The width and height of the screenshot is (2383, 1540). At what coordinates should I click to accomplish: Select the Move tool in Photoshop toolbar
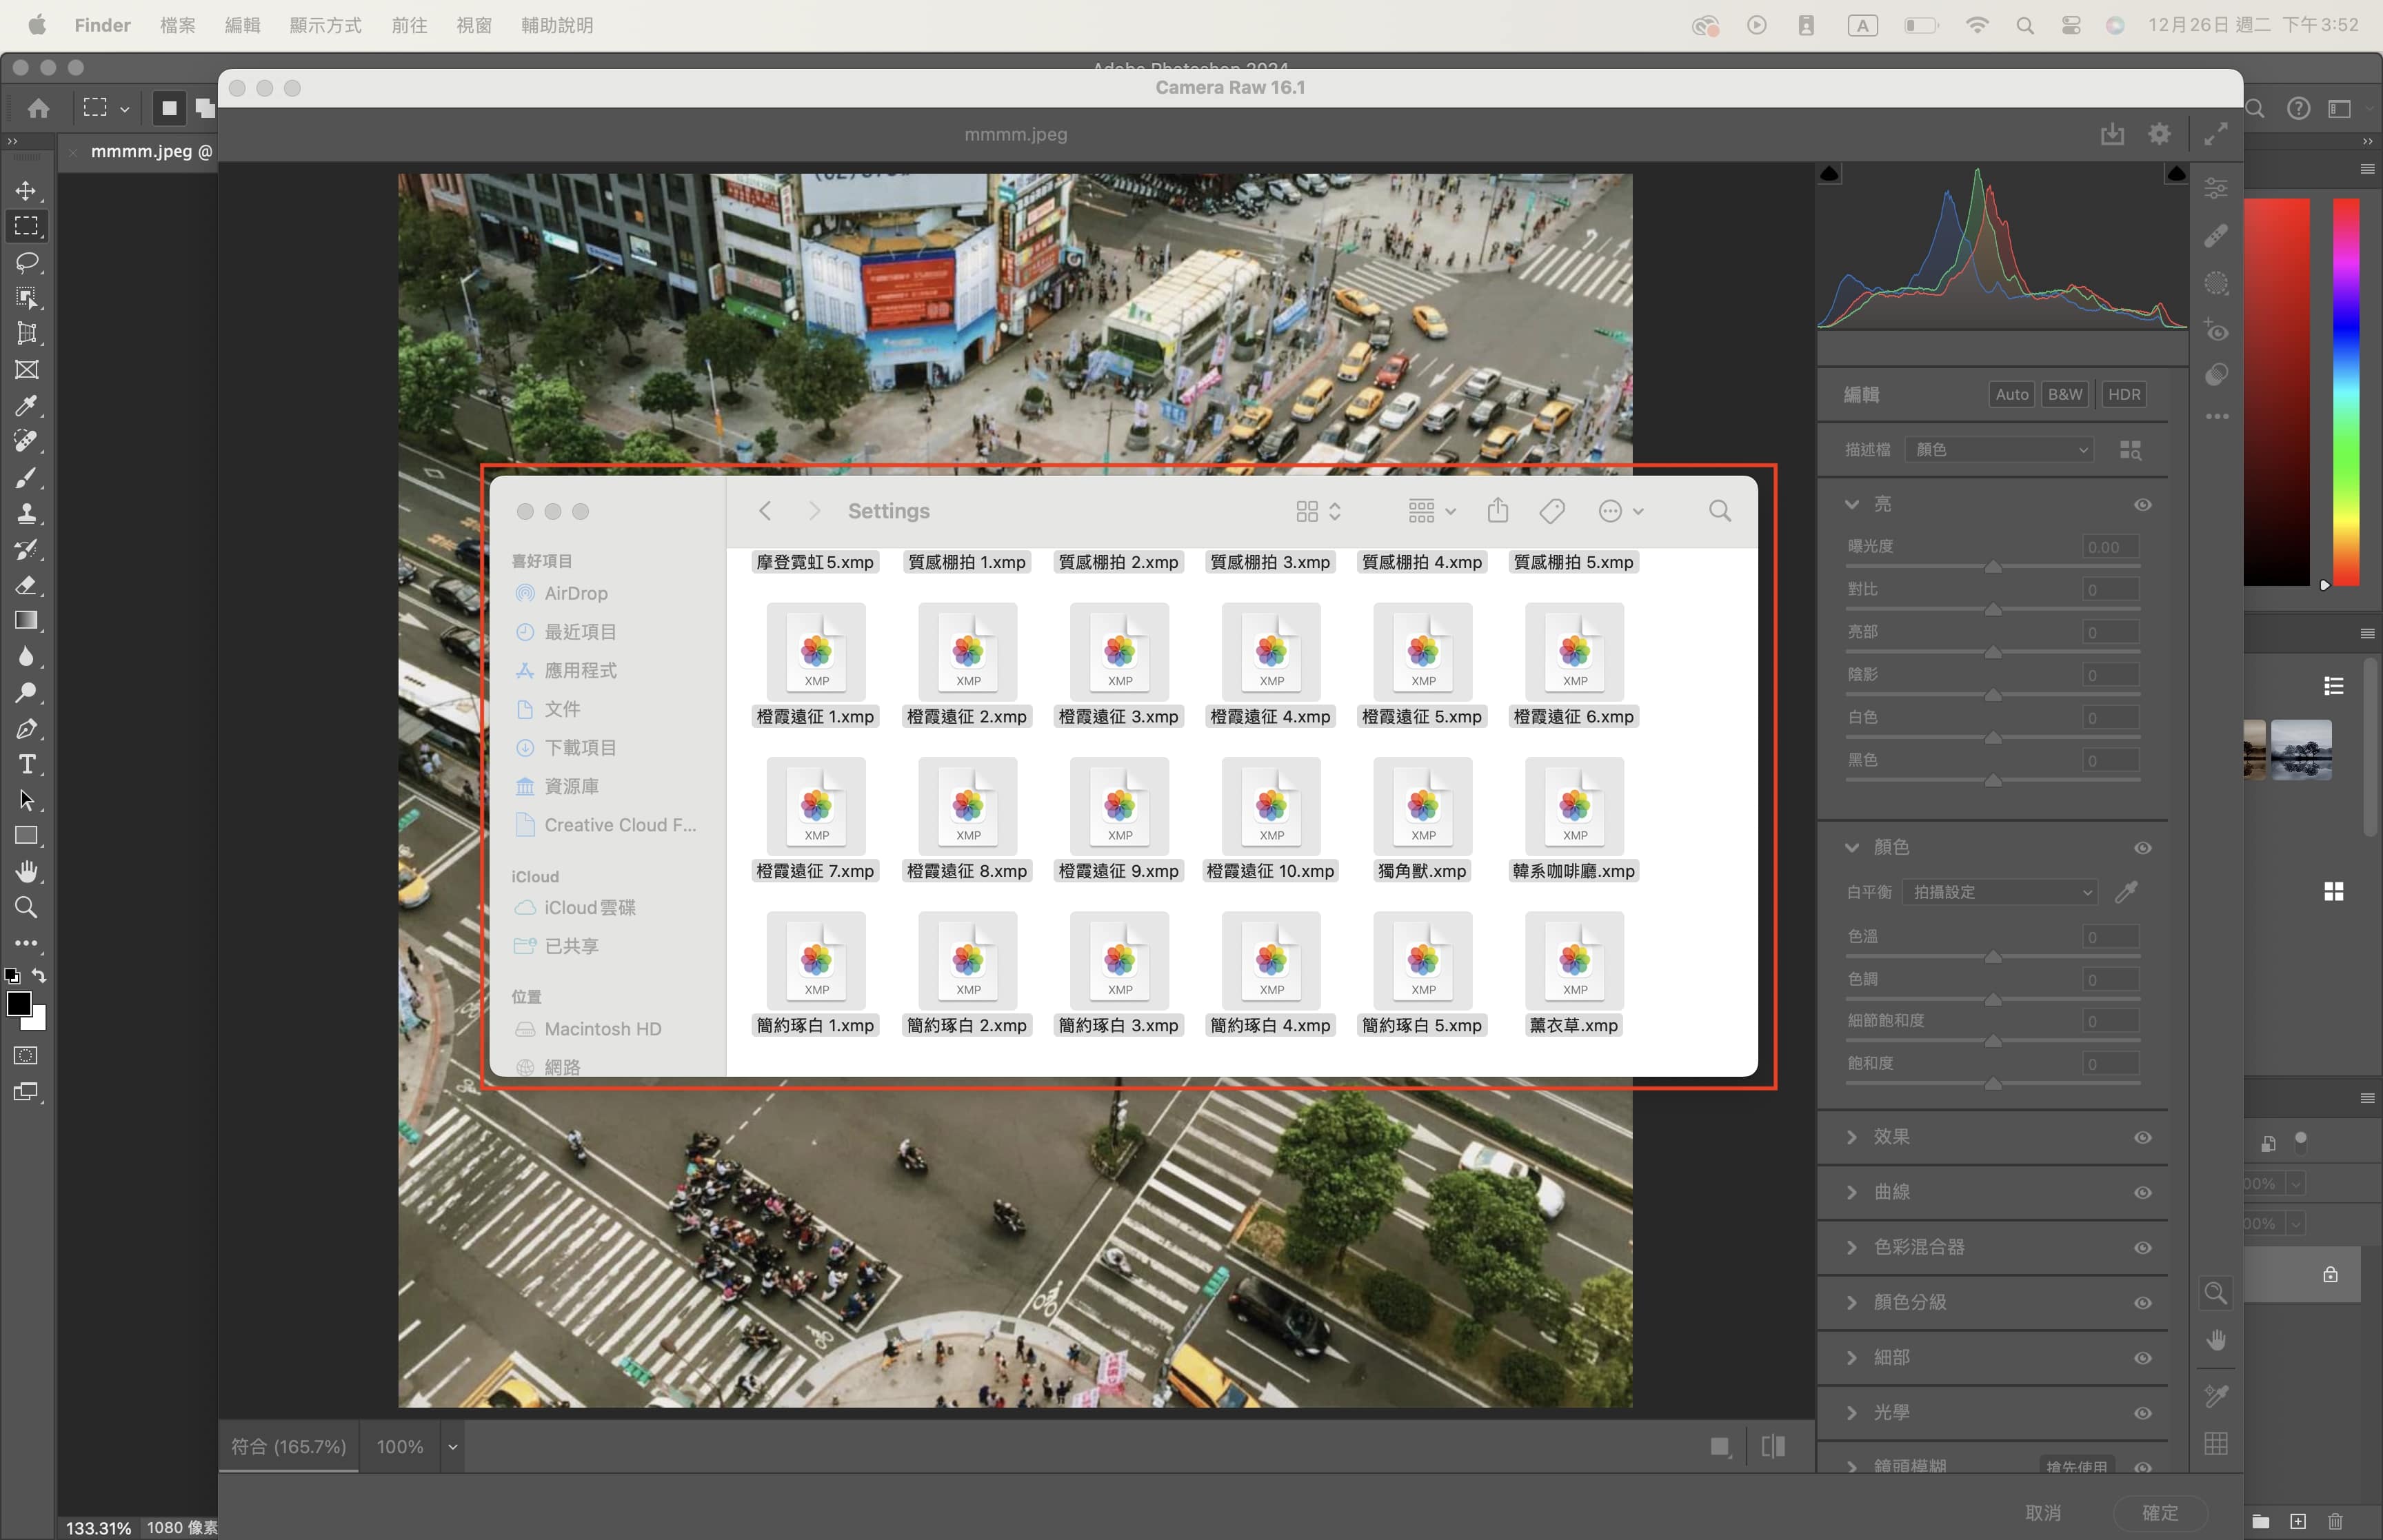point(26,190)
